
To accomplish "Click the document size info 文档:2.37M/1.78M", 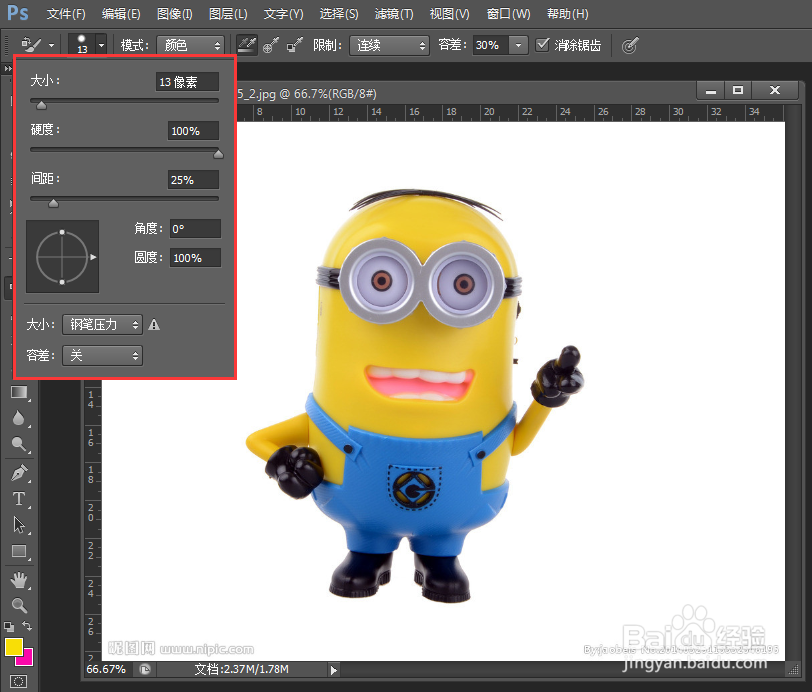I will [241, 669].
